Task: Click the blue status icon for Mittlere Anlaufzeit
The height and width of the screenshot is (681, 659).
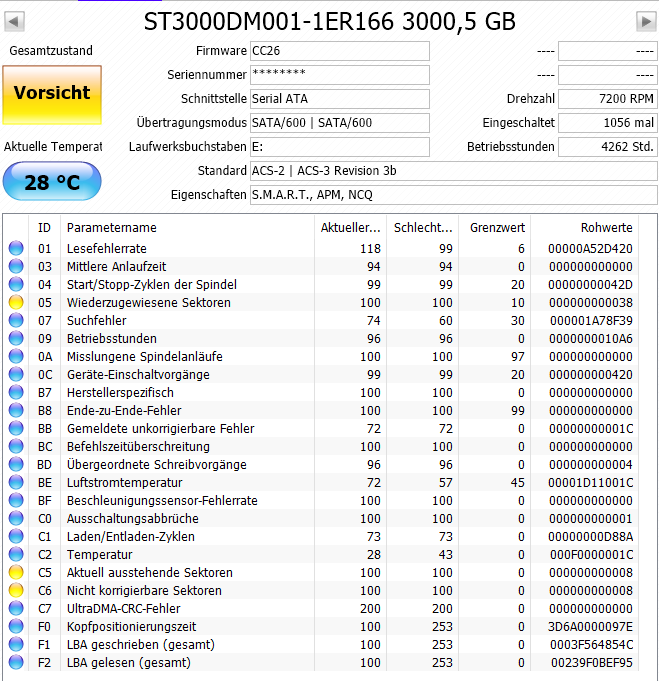Action: click(16, 266)
